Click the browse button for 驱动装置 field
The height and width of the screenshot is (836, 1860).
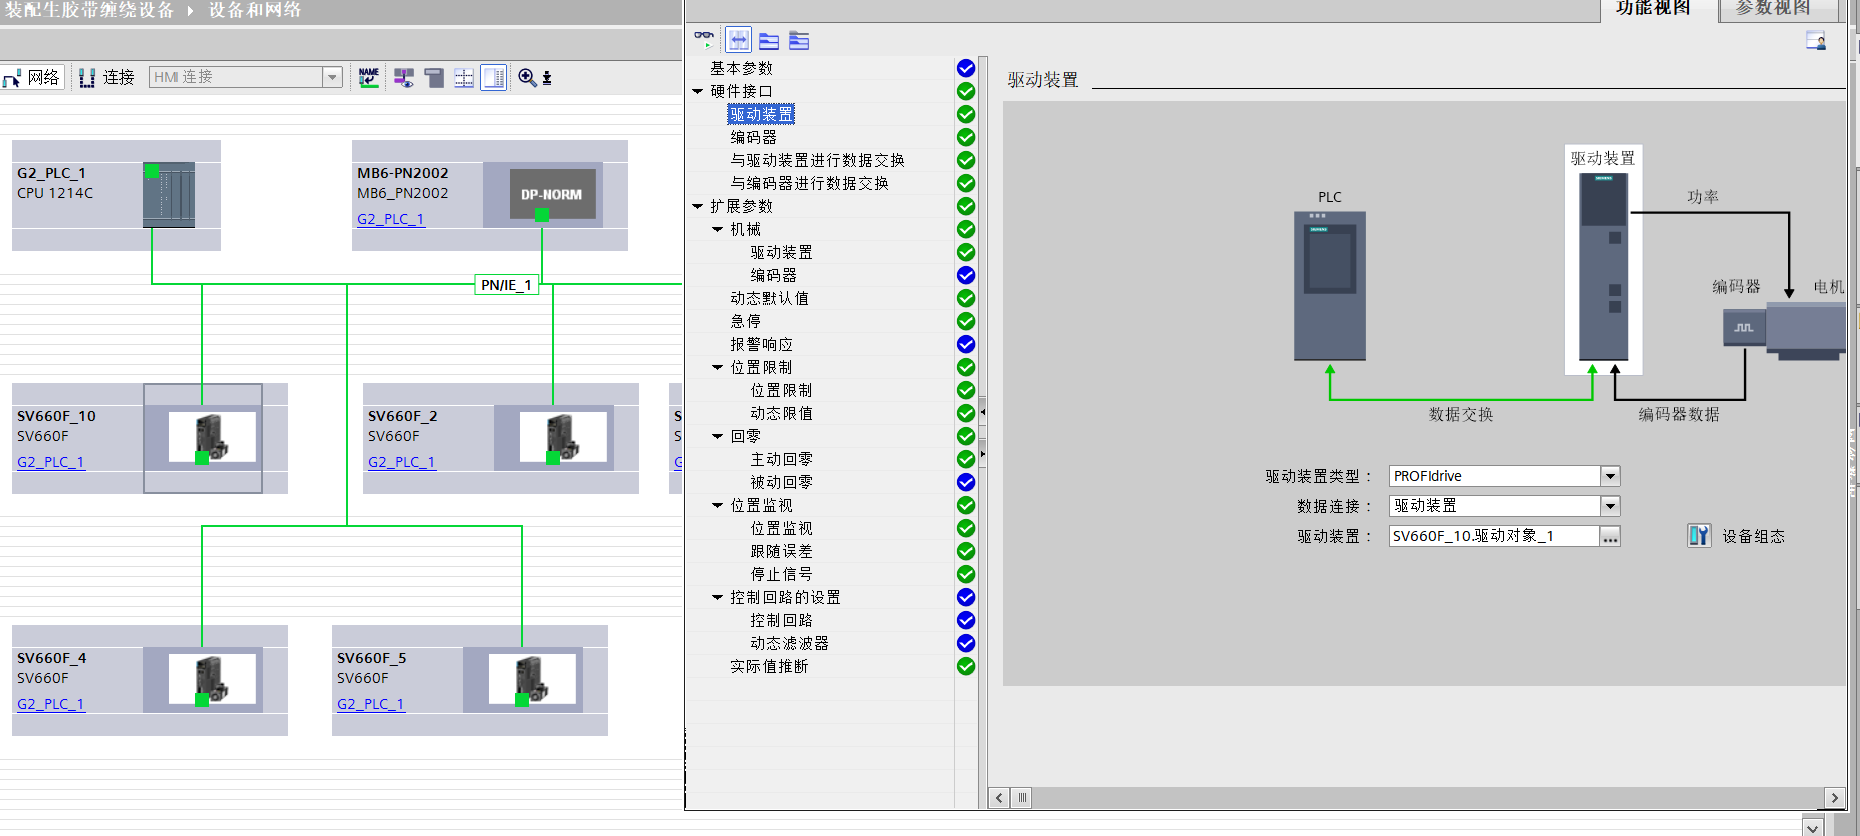[1610, 537]
